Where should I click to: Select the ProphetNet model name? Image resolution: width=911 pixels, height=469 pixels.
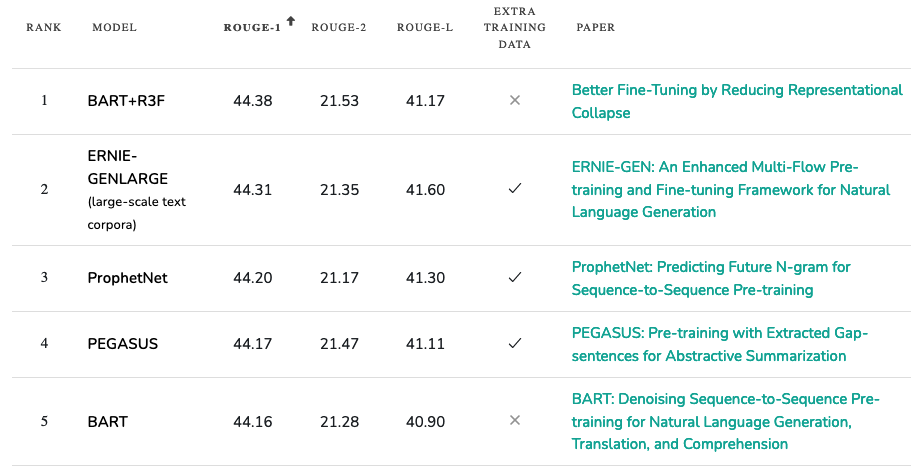tap(127, 278)
